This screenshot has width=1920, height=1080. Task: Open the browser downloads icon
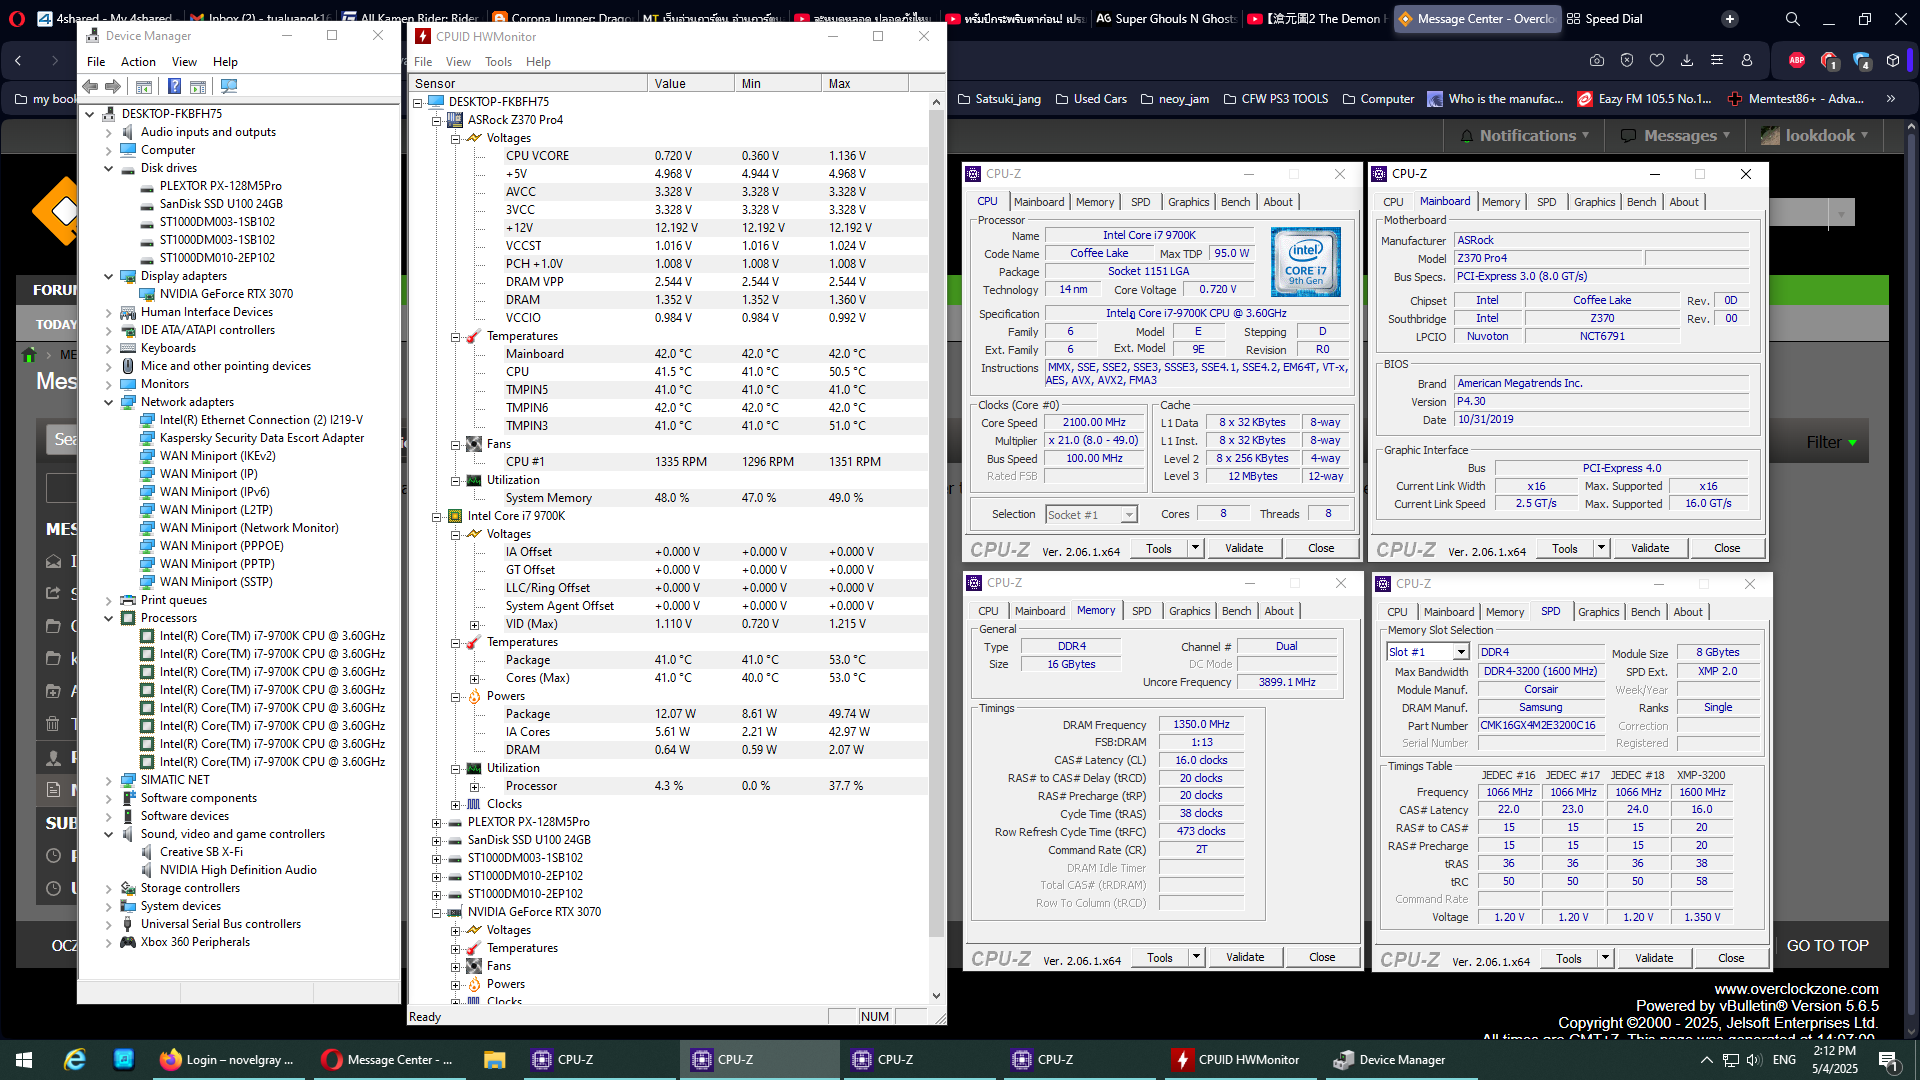tap(1687, 61)
